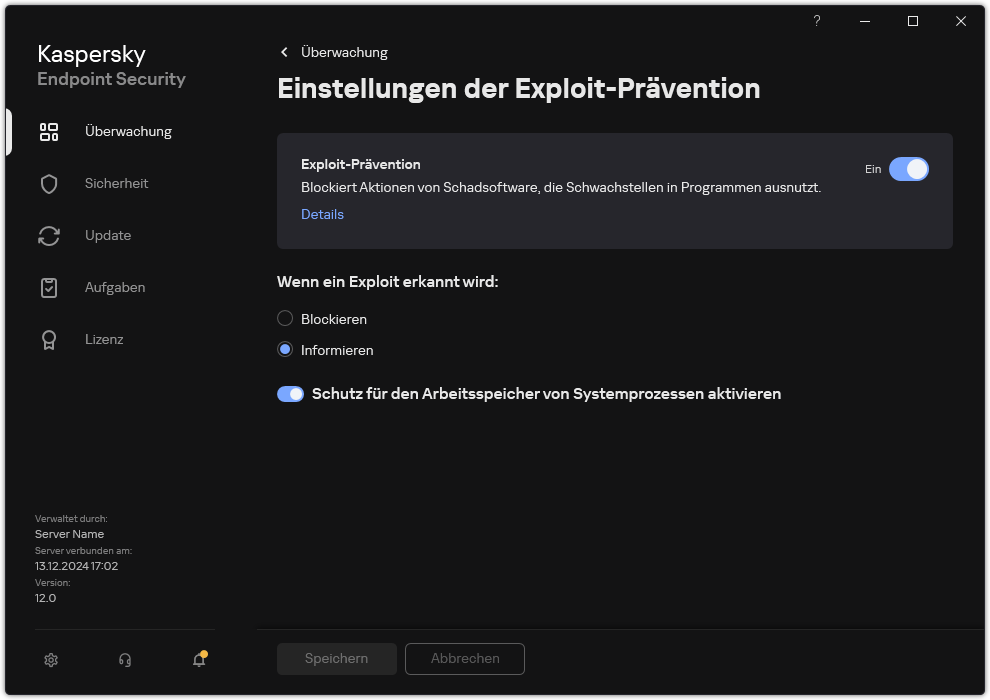Open the Überwachung monitoring section
Image resolution: width=990 pixels, height=700 pixels.
click(128, 131)
